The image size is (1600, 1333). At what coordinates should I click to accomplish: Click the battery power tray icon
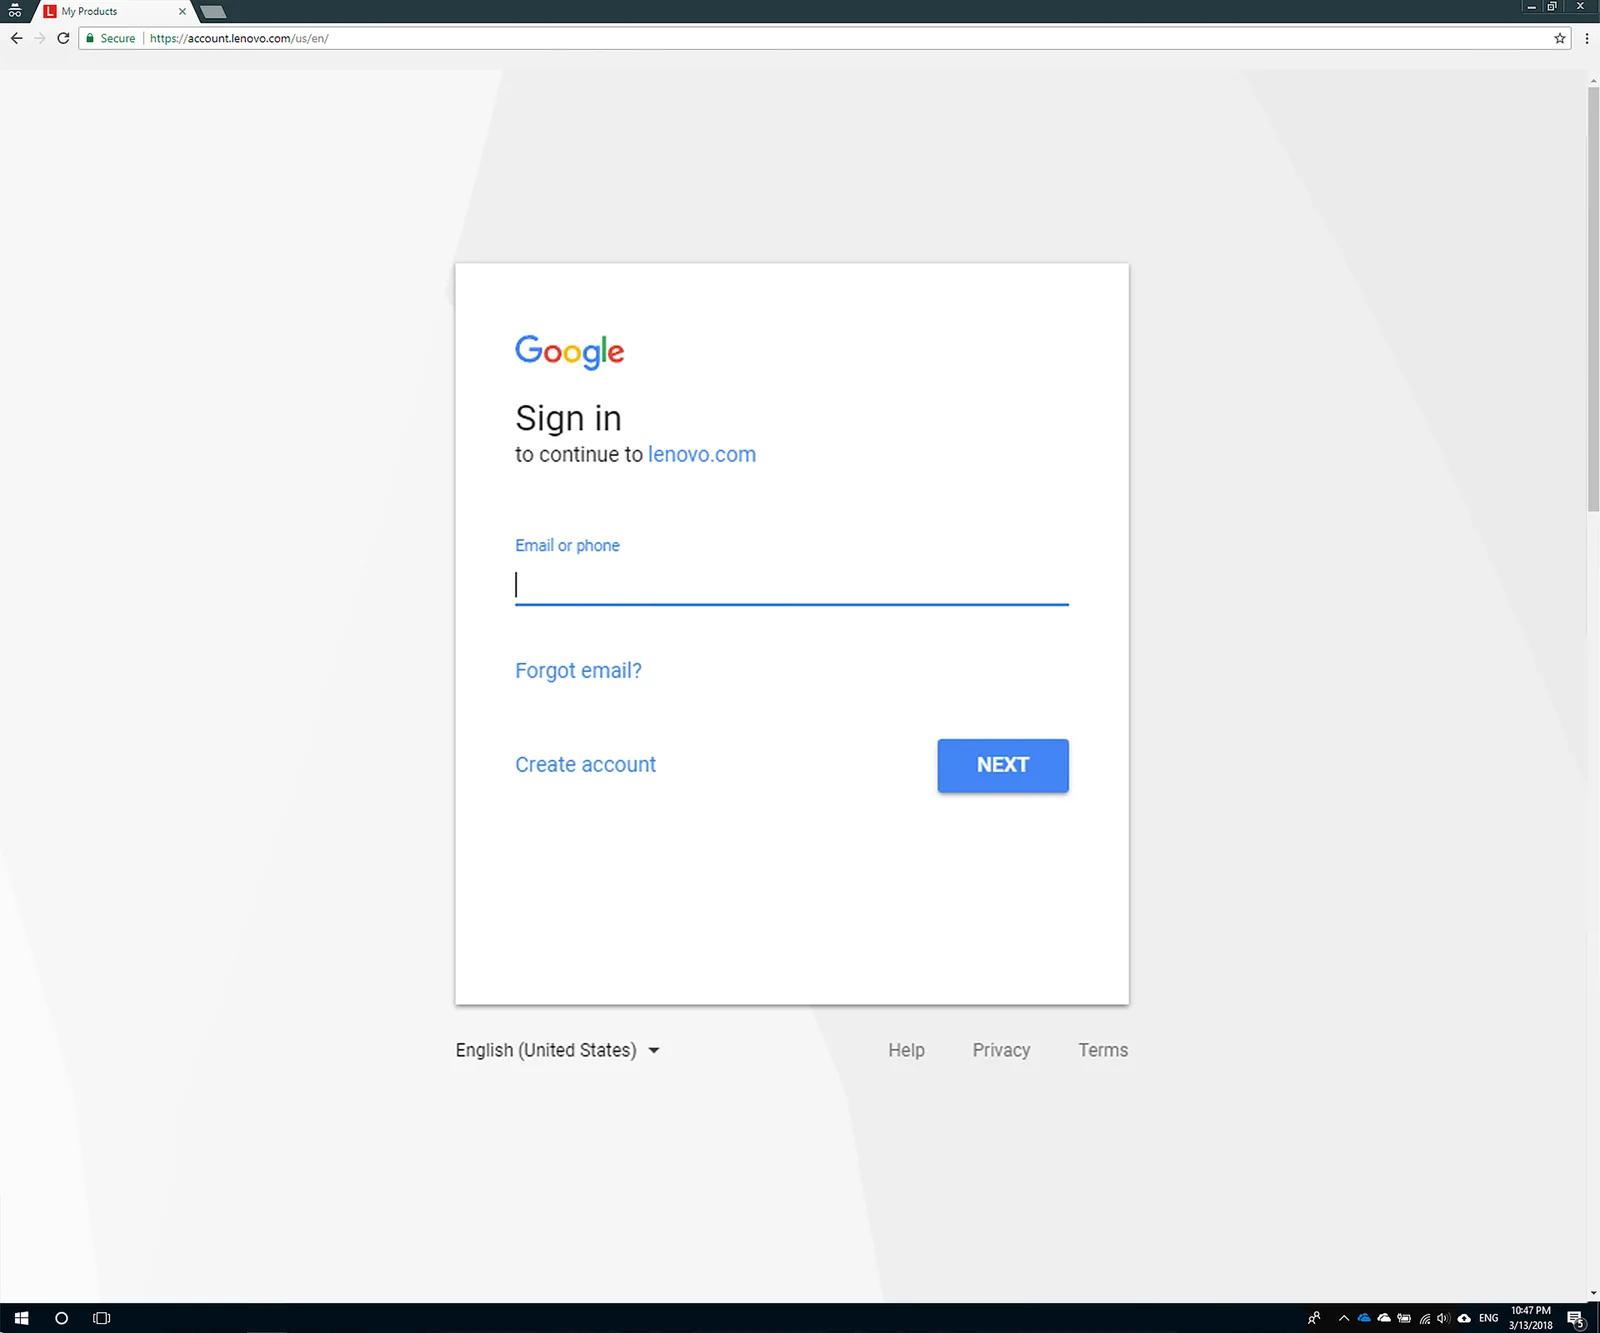click(1404, 1318)
